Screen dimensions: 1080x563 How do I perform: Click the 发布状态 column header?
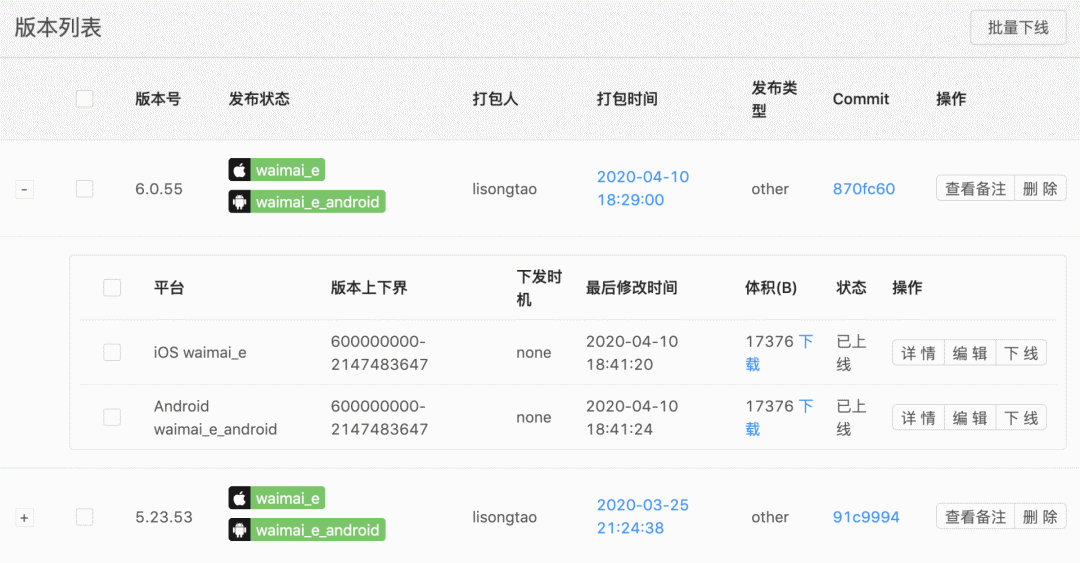(x=259, y=99)
